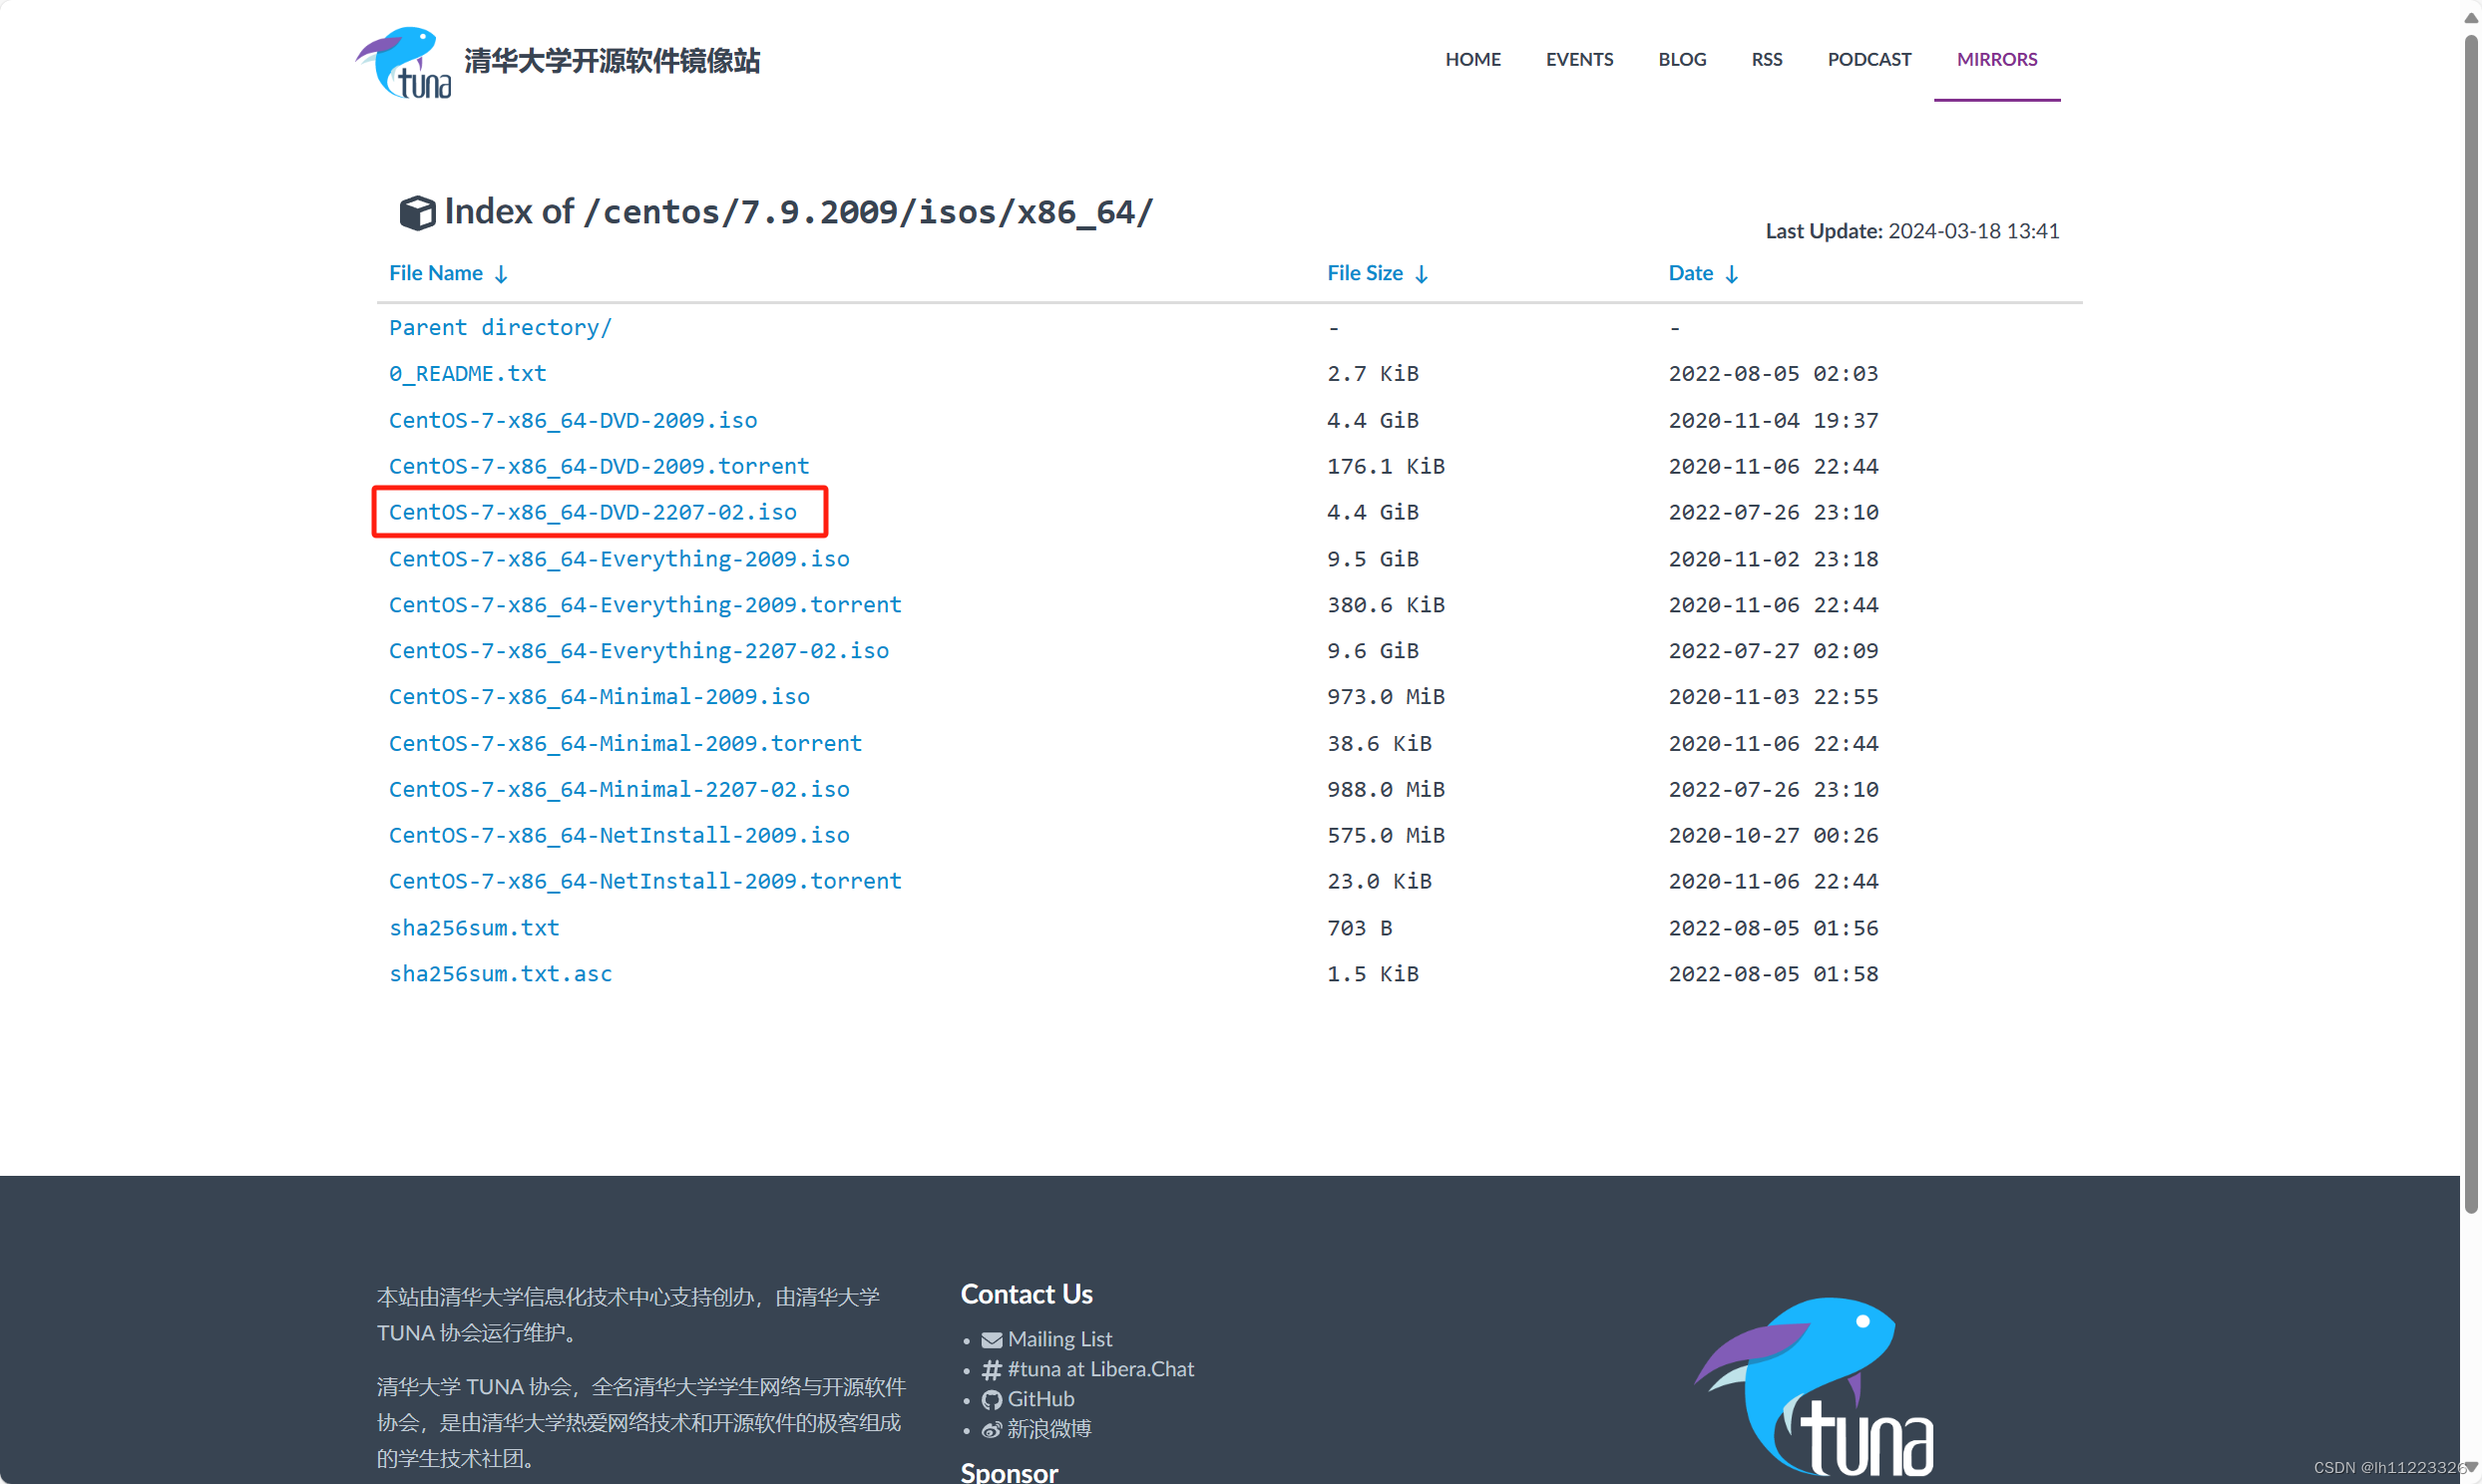Screen dimensions: 2482x1484
Task: Open the PODCAST navigation entry
Action: (x=1869, y=59)
